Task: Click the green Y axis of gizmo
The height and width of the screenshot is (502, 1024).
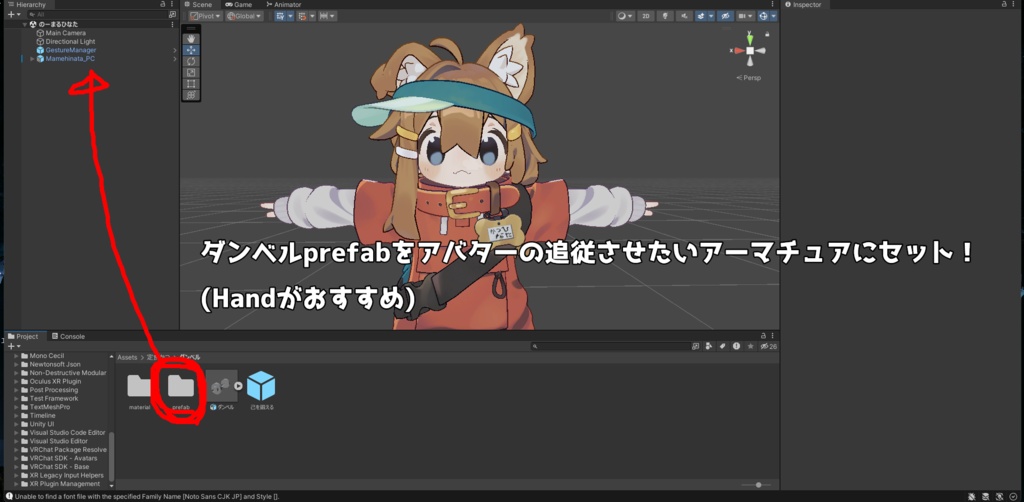Action: 750,38
